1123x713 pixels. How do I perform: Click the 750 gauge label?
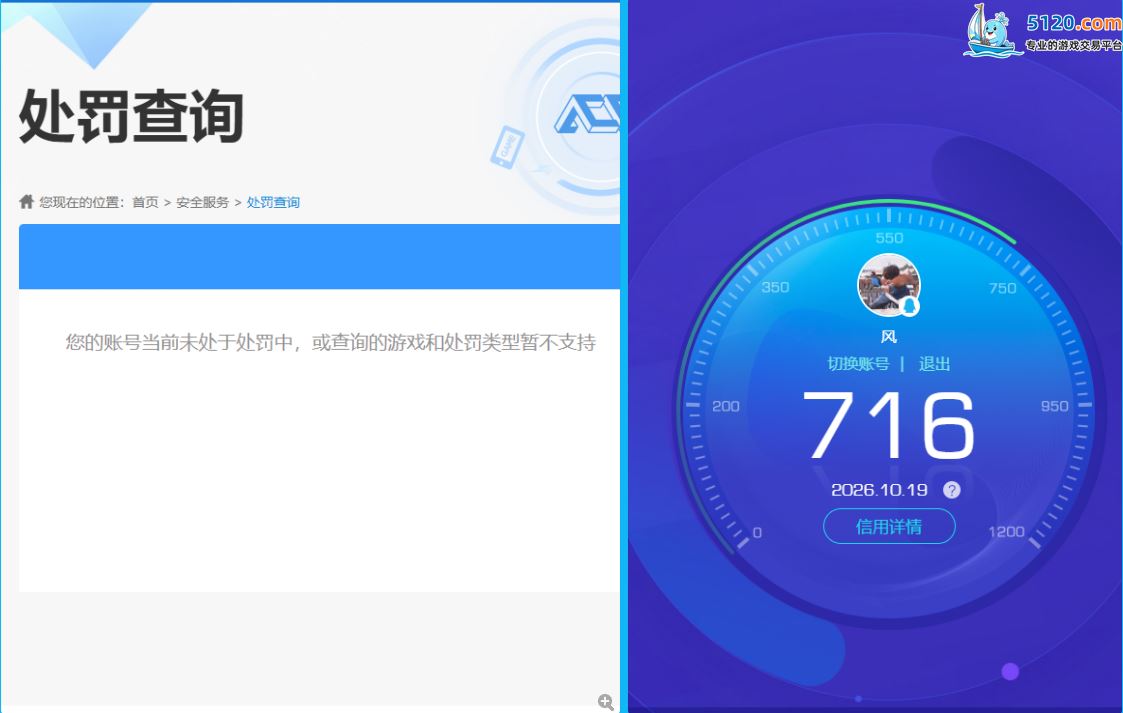(1002, 288)
